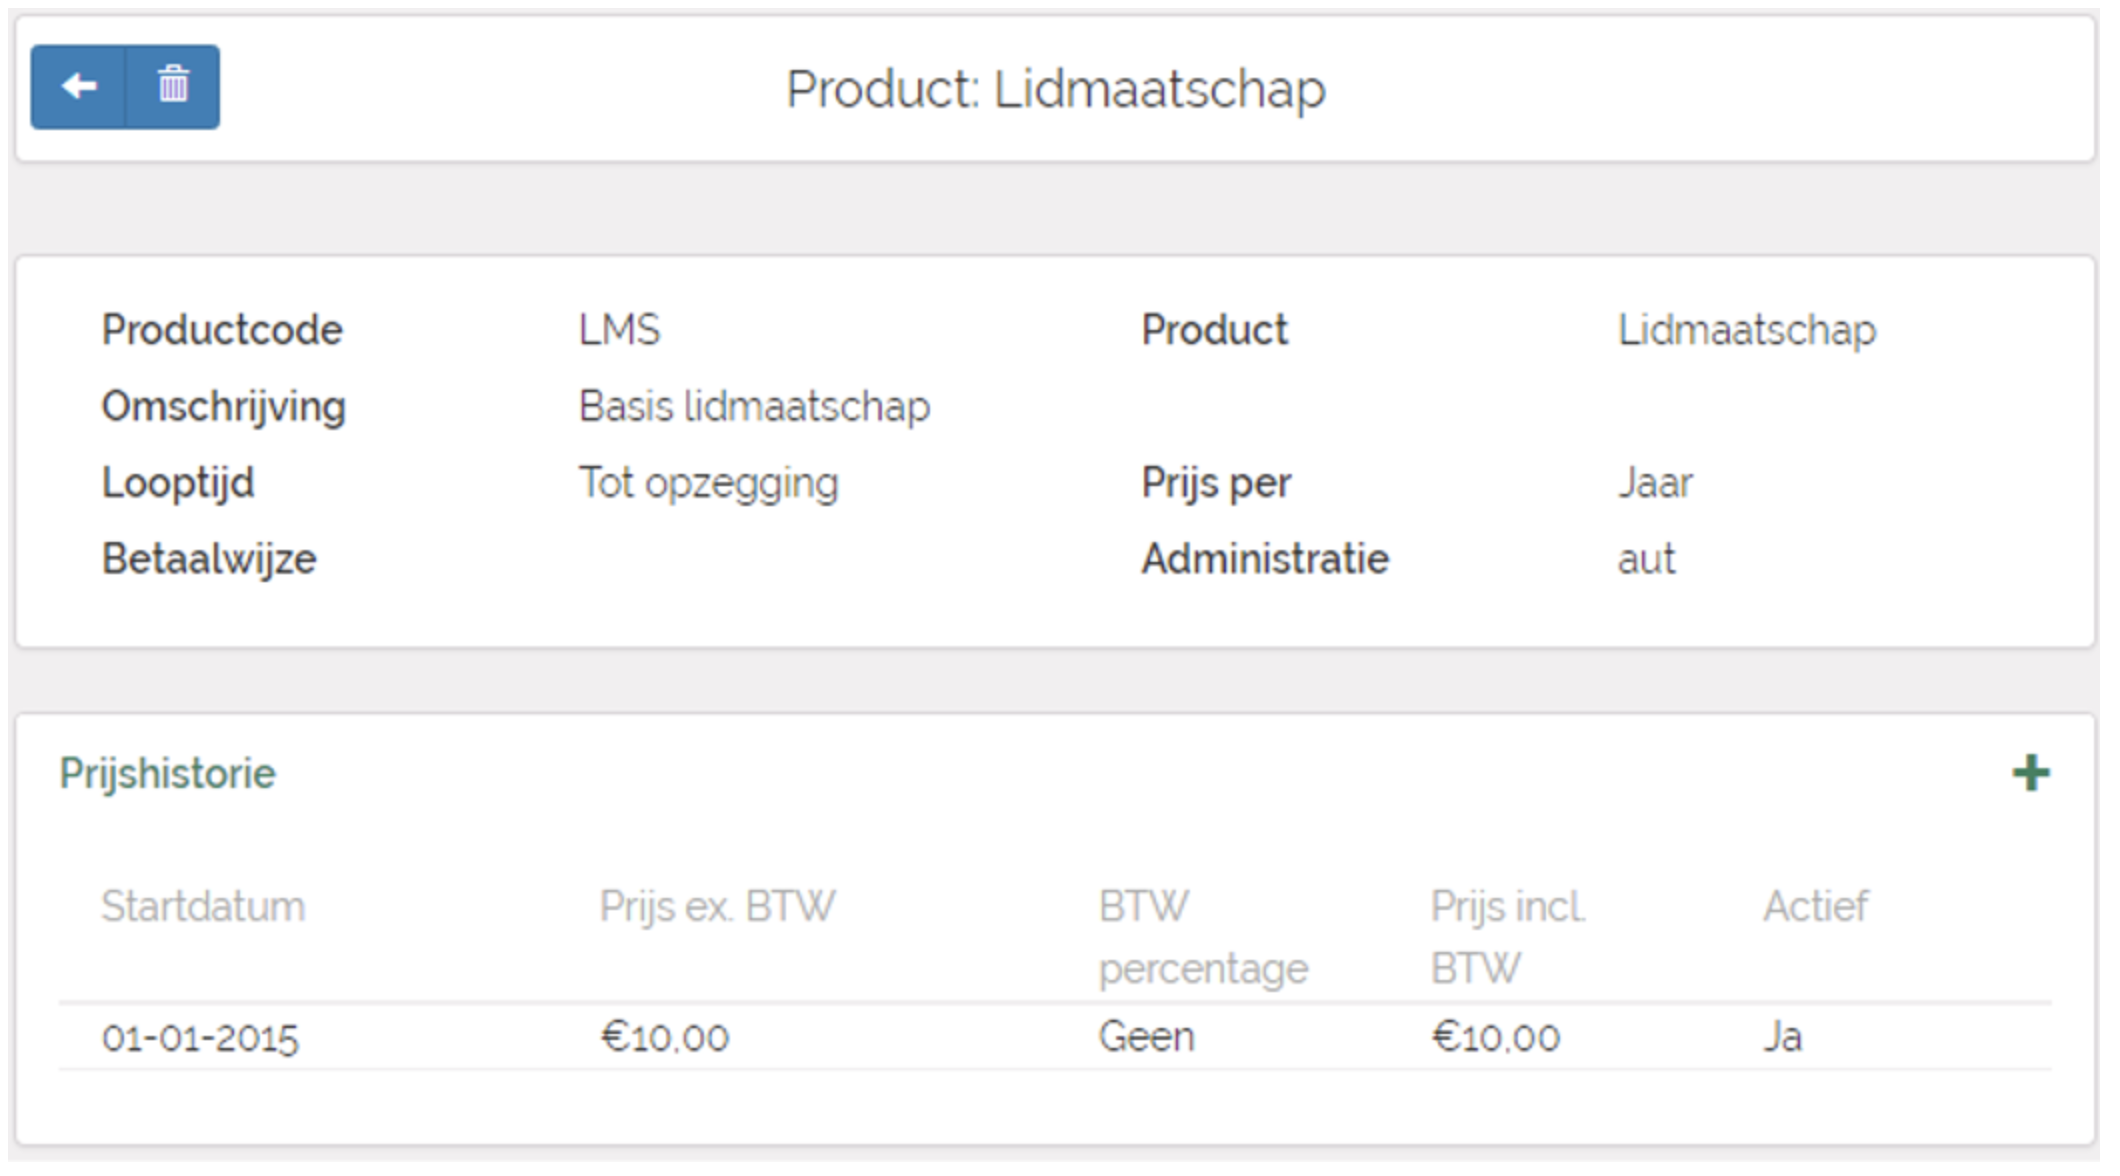Click the trash delete icon
This screenshot has width=2120, height=1176.
pyautogui.click(x=173, y=87)
